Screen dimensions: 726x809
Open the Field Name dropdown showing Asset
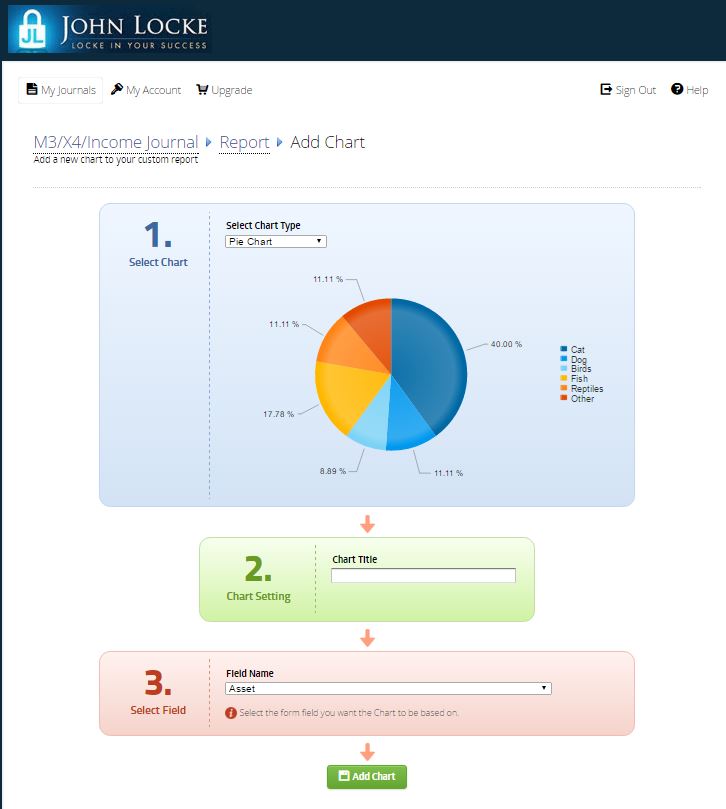click(x=388, y=688)
